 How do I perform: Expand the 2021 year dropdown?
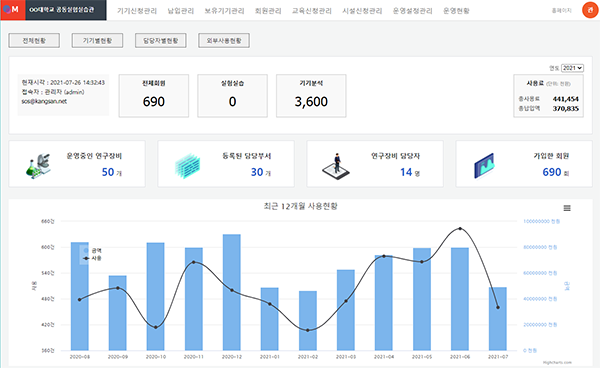click(572, 68)
